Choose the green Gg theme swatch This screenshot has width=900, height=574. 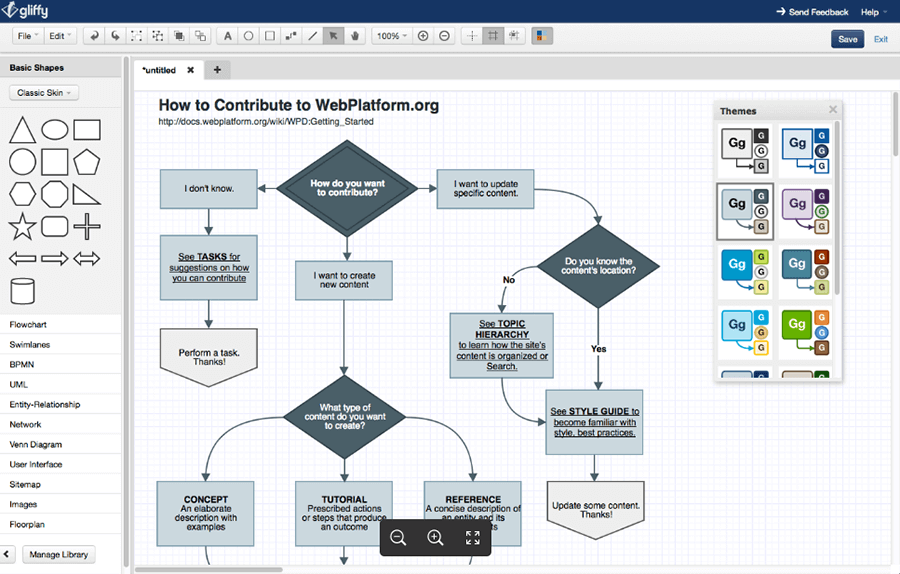(806, 332)
